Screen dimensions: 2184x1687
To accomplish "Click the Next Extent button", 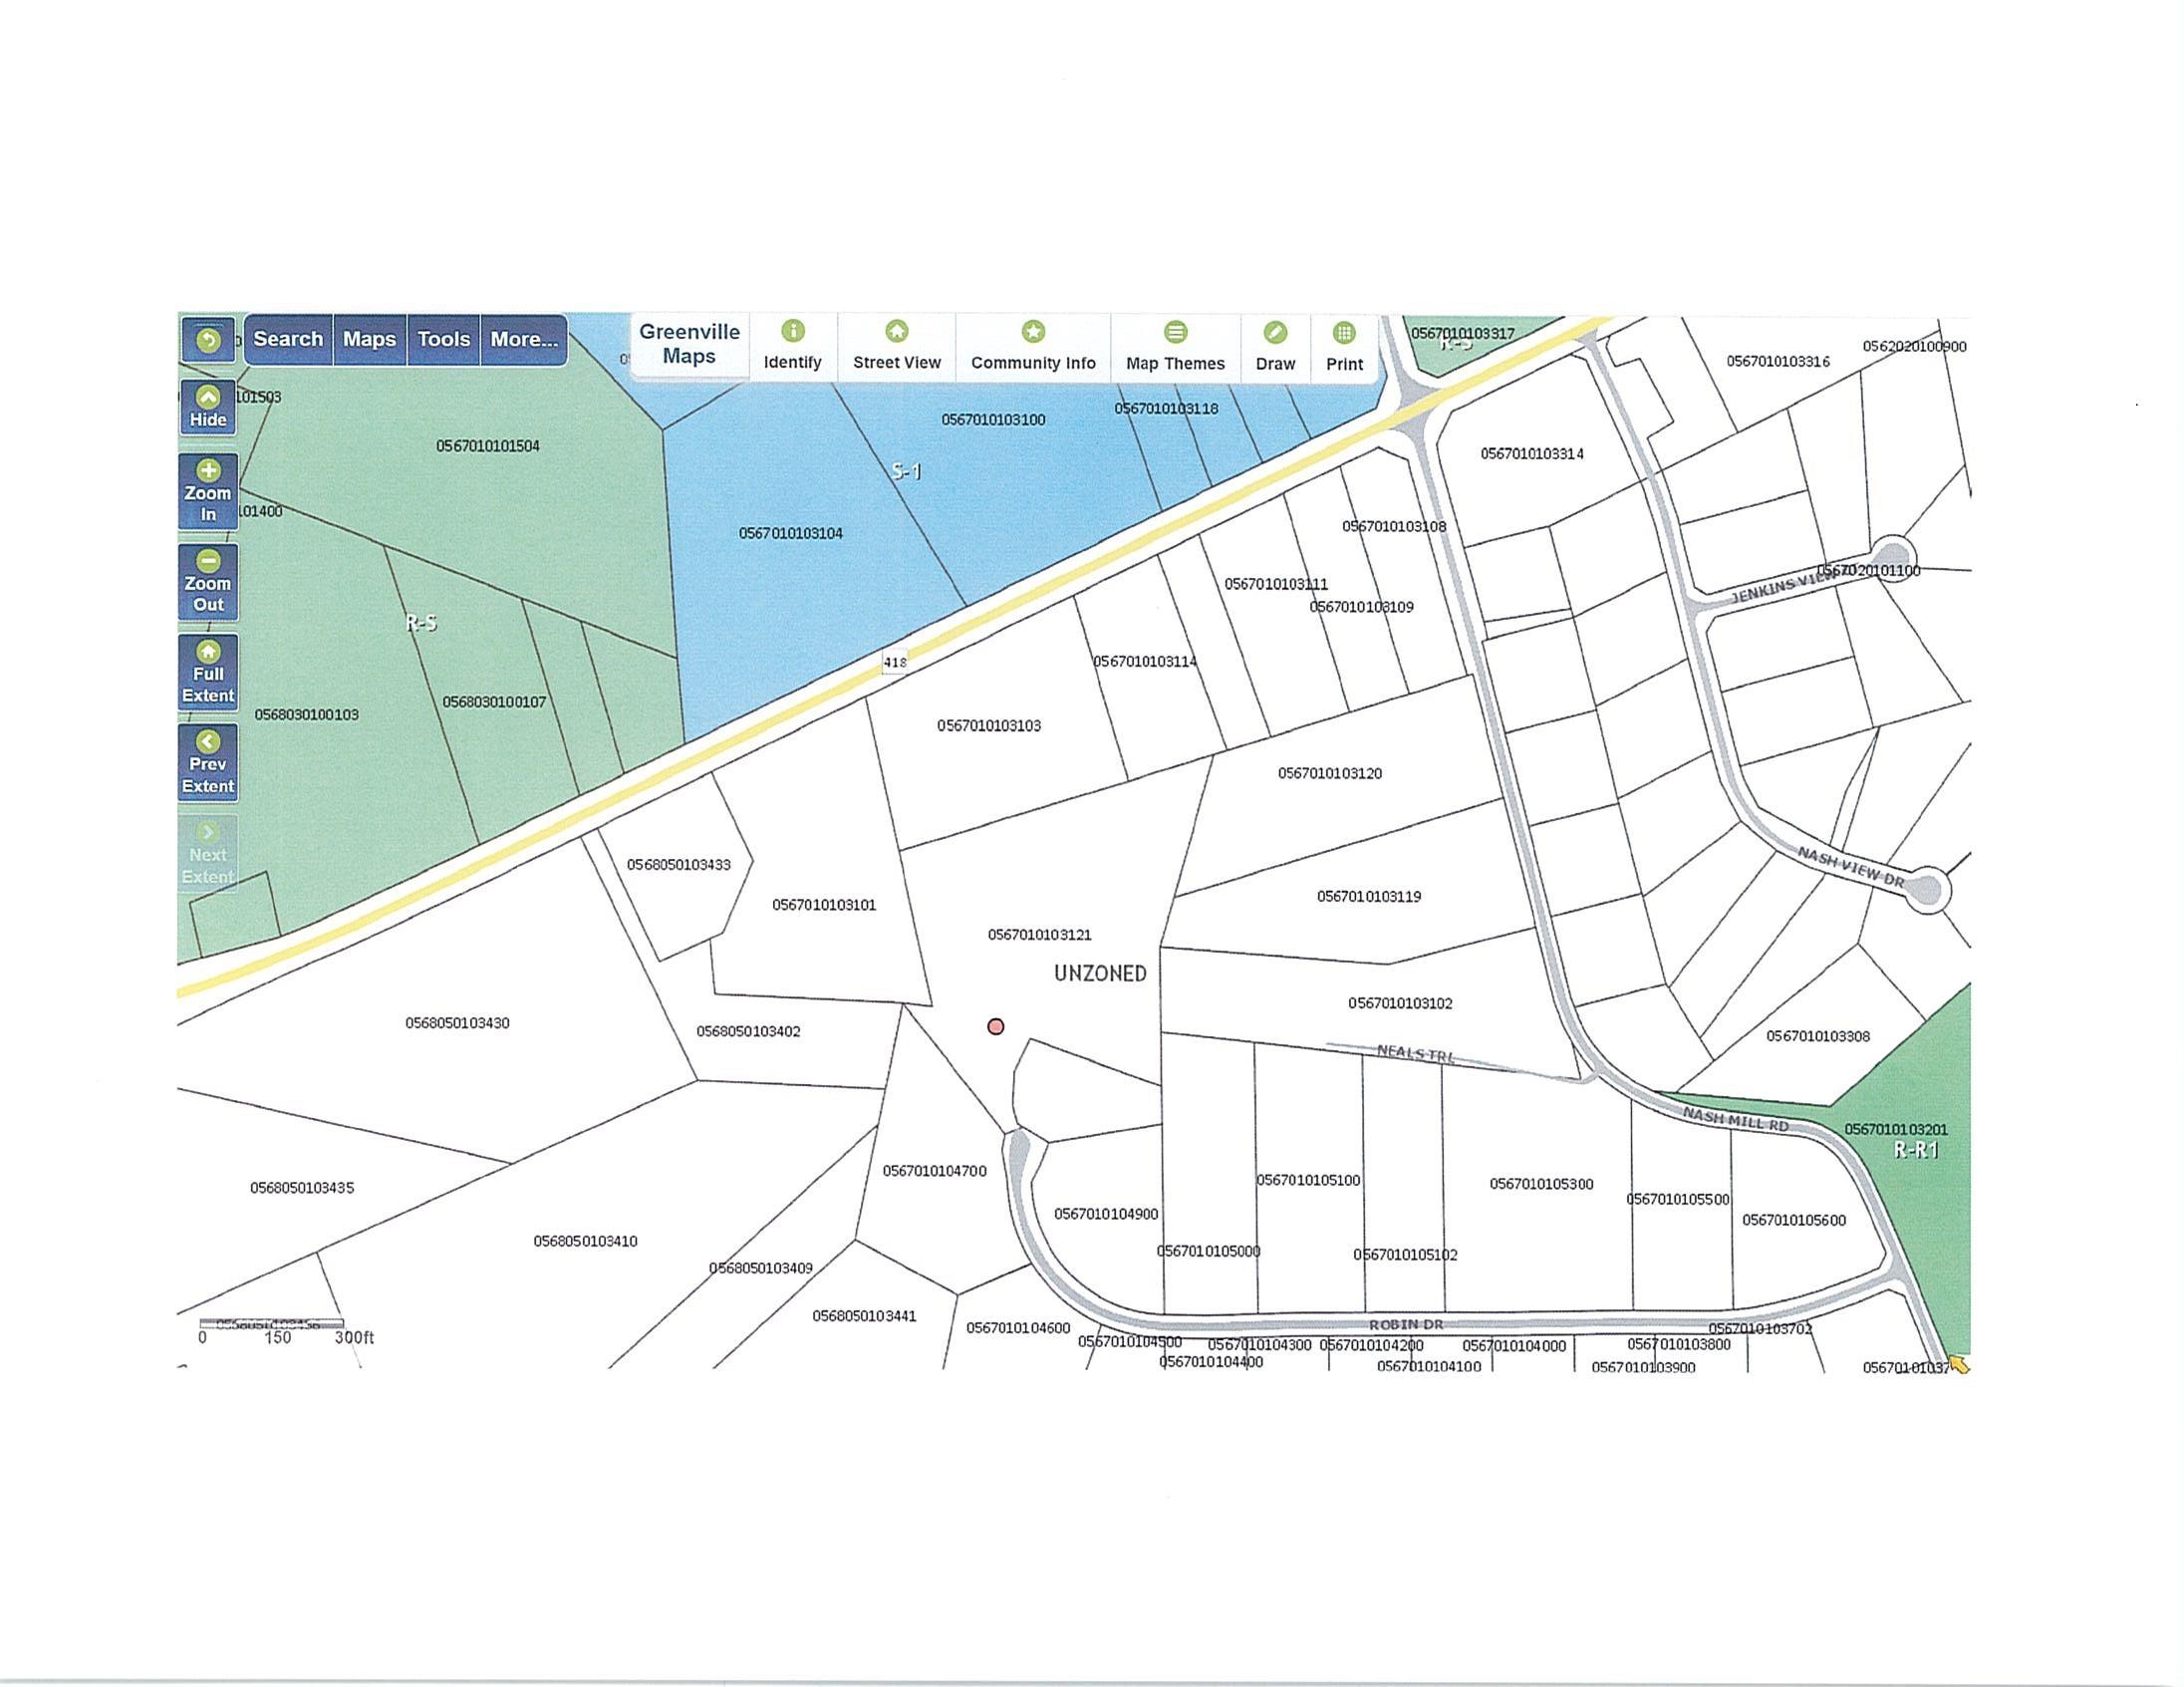I will (208, 854).
